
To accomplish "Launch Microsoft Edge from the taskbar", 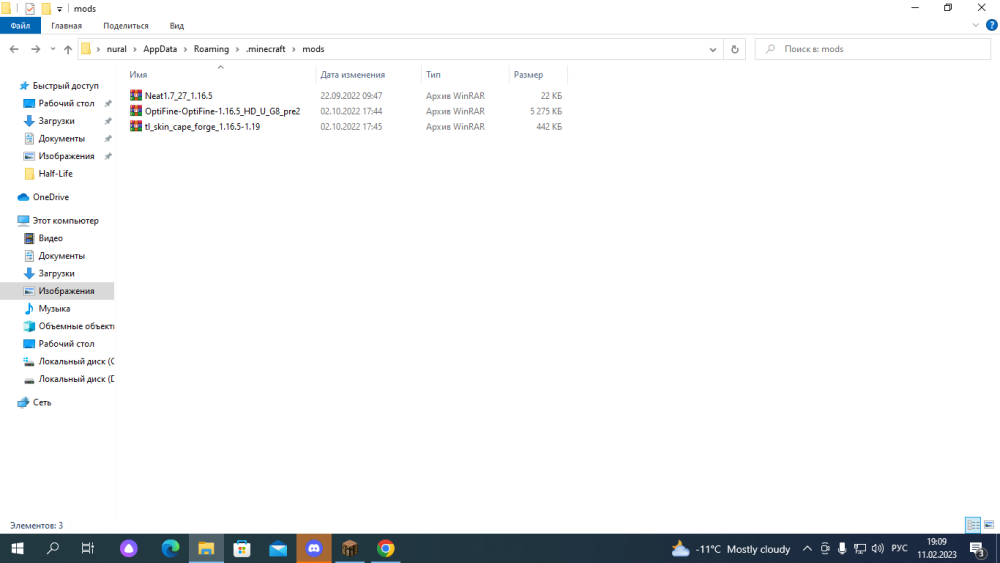I will pos(170,548).
